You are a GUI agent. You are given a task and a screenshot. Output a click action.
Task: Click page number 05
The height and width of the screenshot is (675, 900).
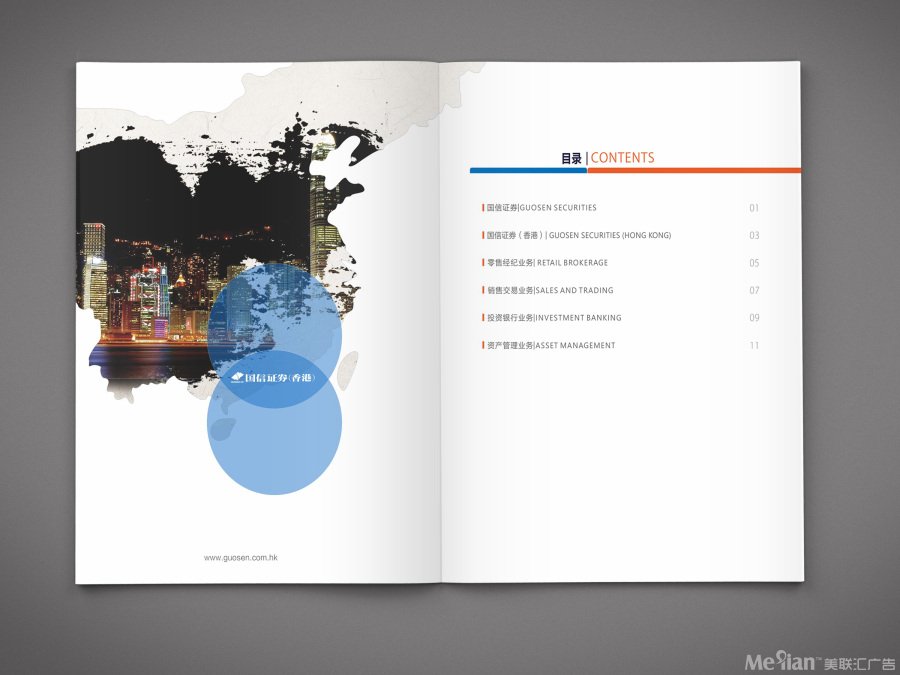(x=754, y=263)
